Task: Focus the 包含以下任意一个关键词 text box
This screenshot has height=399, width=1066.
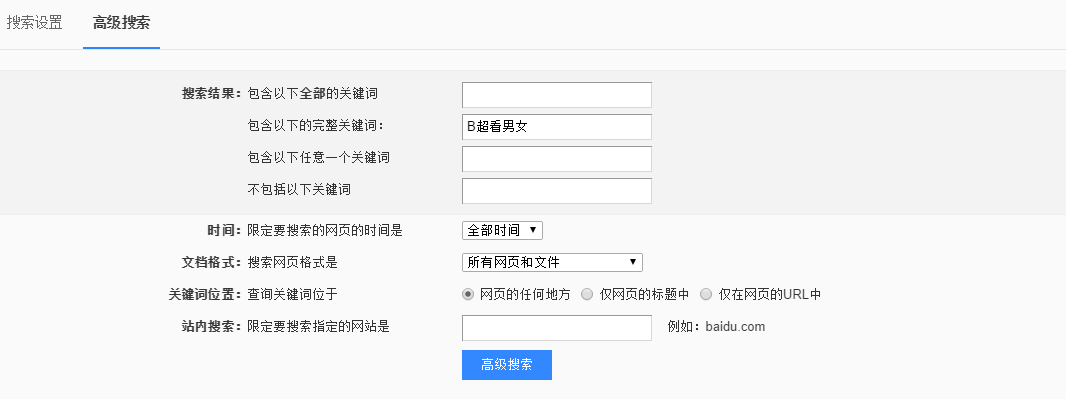Action: pos(557,159)
